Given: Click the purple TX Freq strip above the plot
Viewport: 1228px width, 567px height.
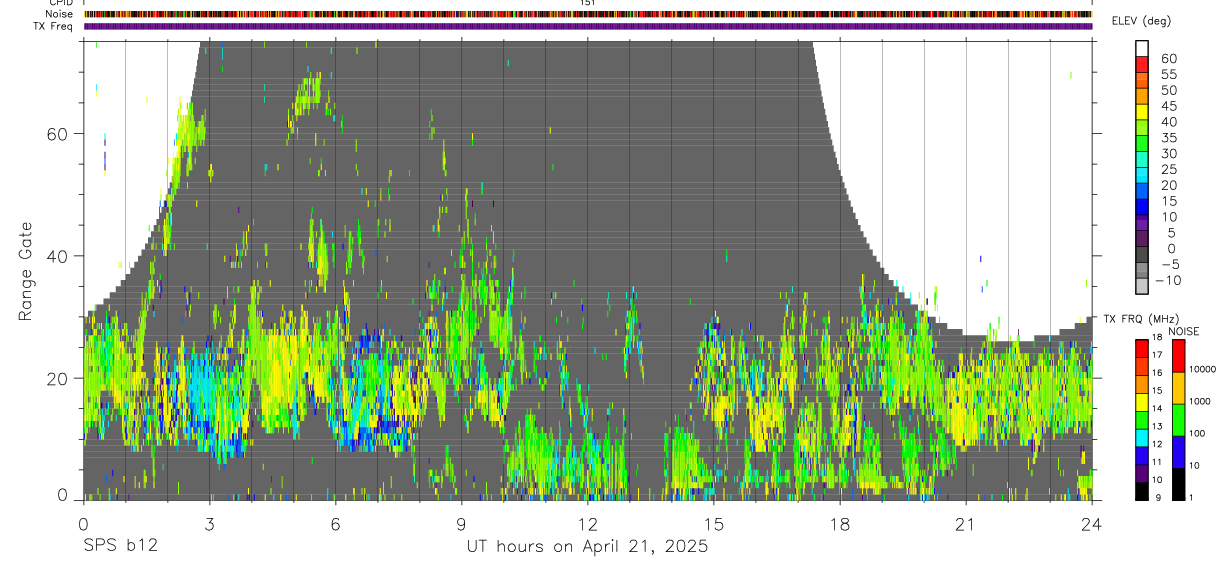Looking at the screenshot, I should coord(588,26).
